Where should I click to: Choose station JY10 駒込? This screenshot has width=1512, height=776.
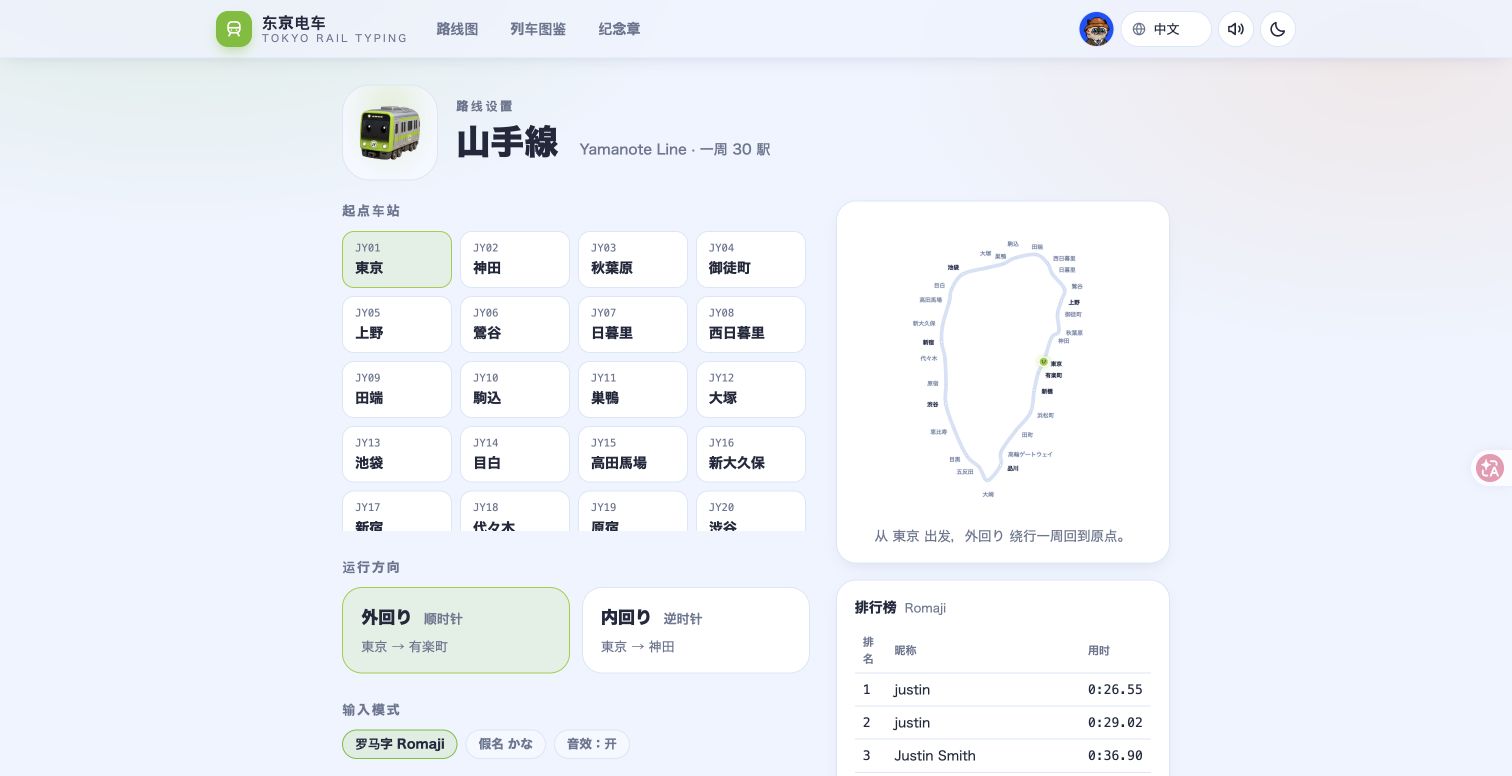[x=515, y=390]
